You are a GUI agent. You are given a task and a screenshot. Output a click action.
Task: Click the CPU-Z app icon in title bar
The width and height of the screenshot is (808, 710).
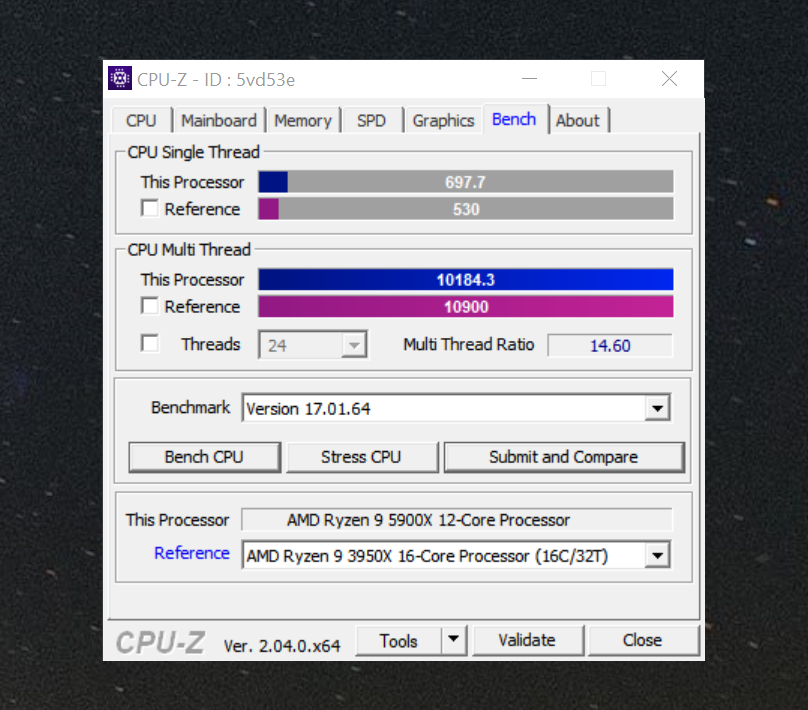[120, 78]
